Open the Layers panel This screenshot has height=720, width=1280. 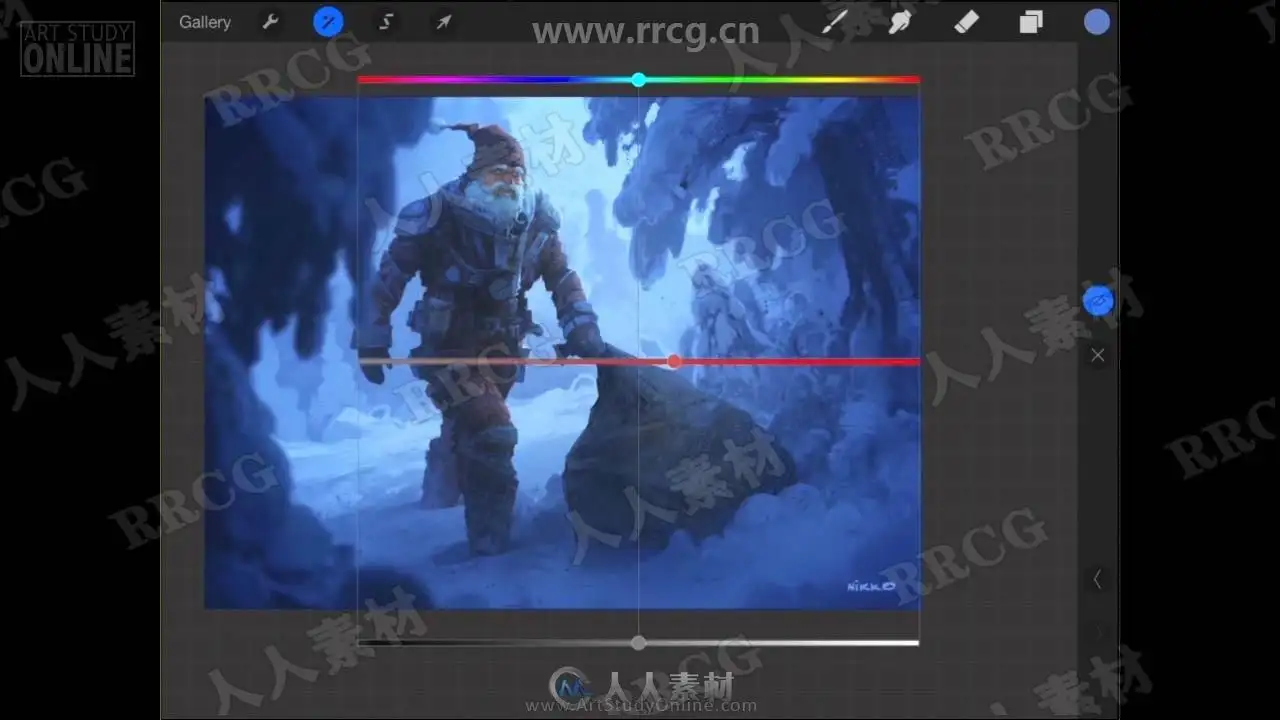[x=1031, y=21]
